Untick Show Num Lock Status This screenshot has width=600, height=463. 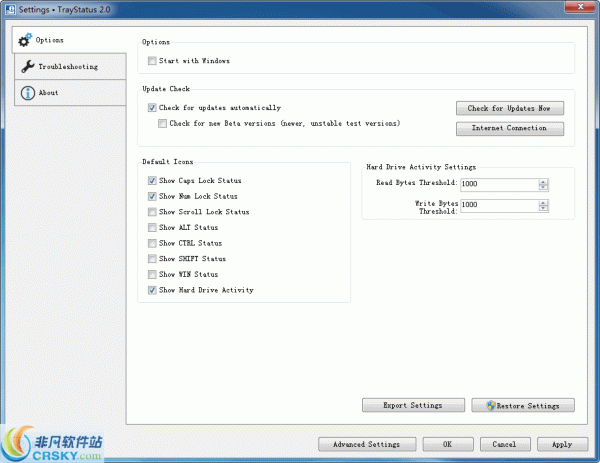point(152,196)
